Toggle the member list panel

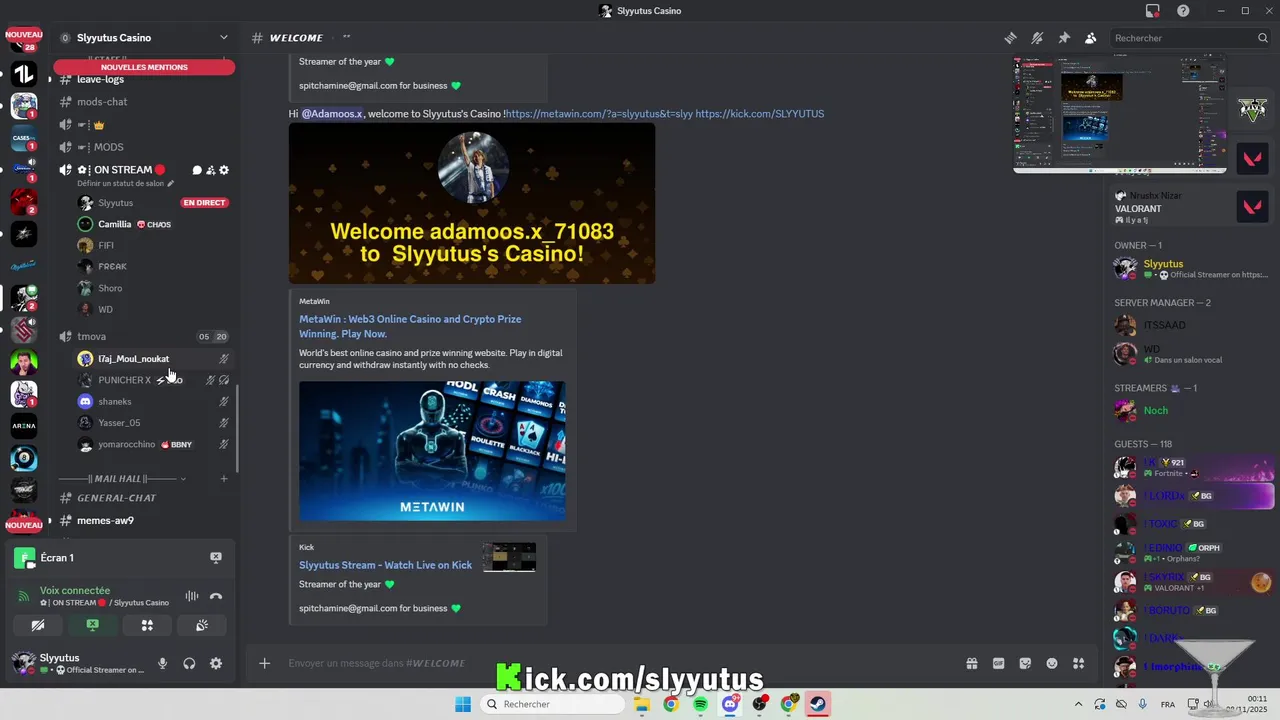click(1091, 38)
